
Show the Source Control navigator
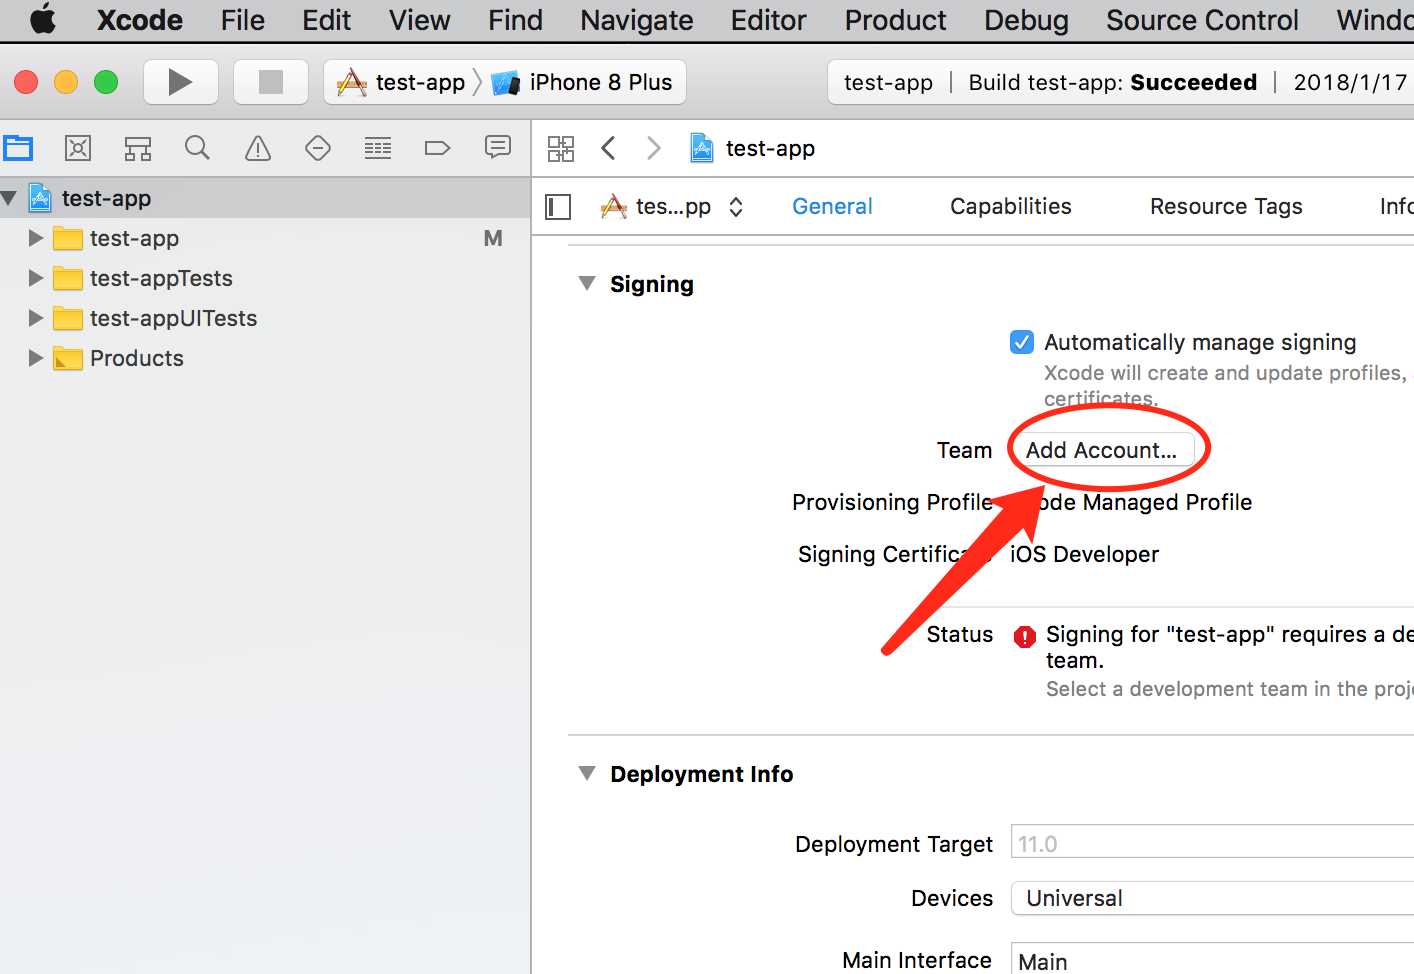[78, 149]
